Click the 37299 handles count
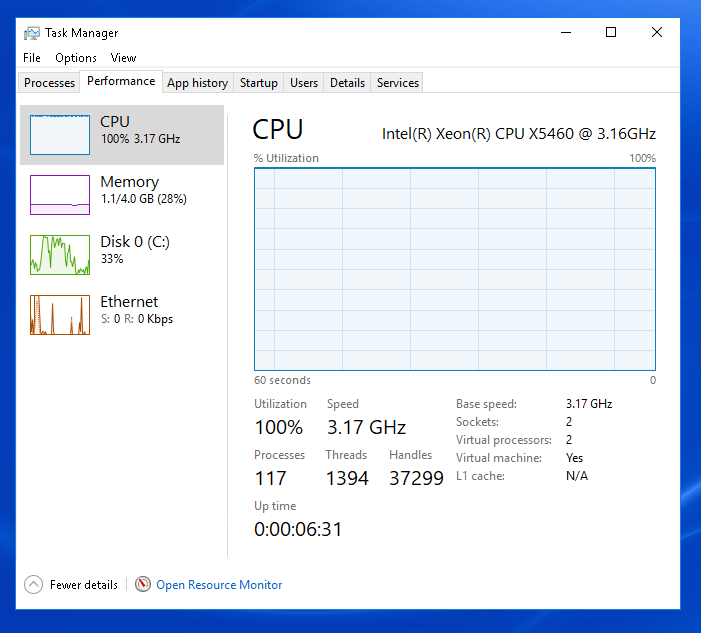701x633 pixels. point(416,478)
